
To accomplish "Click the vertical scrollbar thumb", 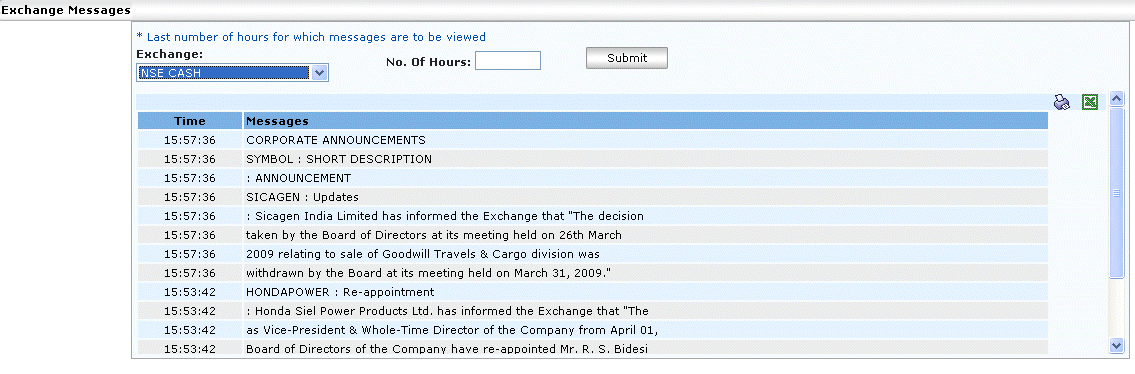I will [x=1116, y=192].
